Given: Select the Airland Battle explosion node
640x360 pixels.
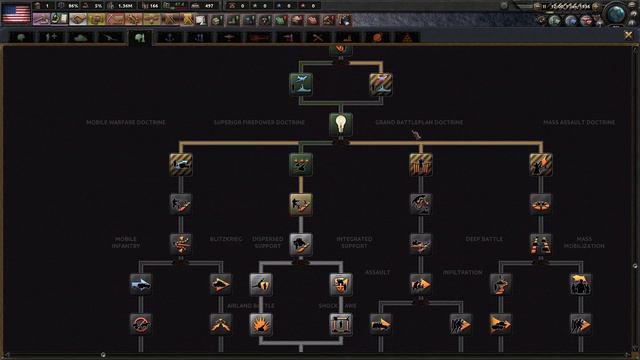Looking at the screenshot, I should (261, 324).
